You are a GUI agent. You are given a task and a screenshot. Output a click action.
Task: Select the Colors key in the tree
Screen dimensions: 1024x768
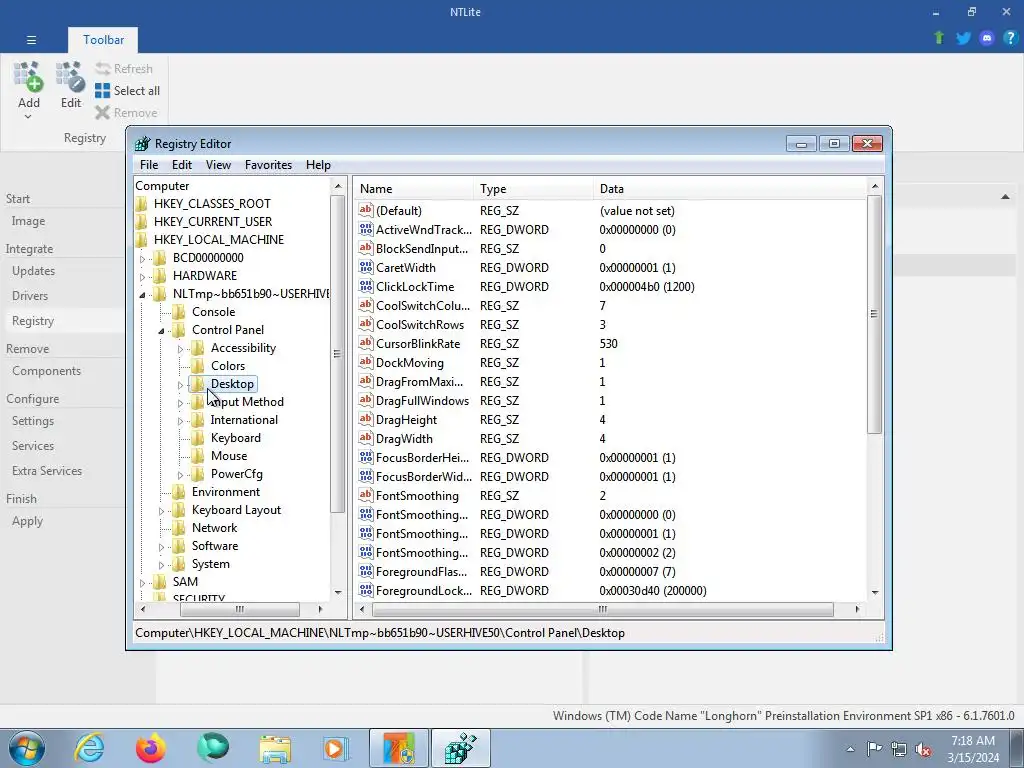(228, 366)
